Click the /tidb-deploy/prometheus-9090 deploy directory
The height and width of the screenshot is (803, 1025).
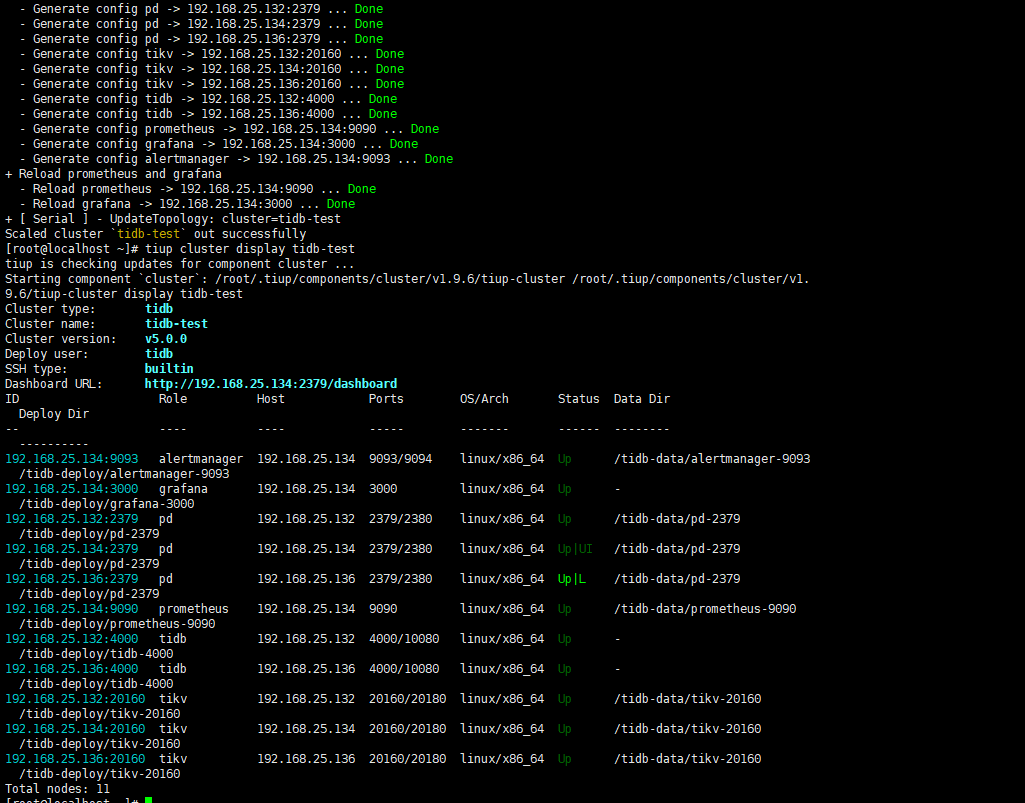tap(117, 624)
